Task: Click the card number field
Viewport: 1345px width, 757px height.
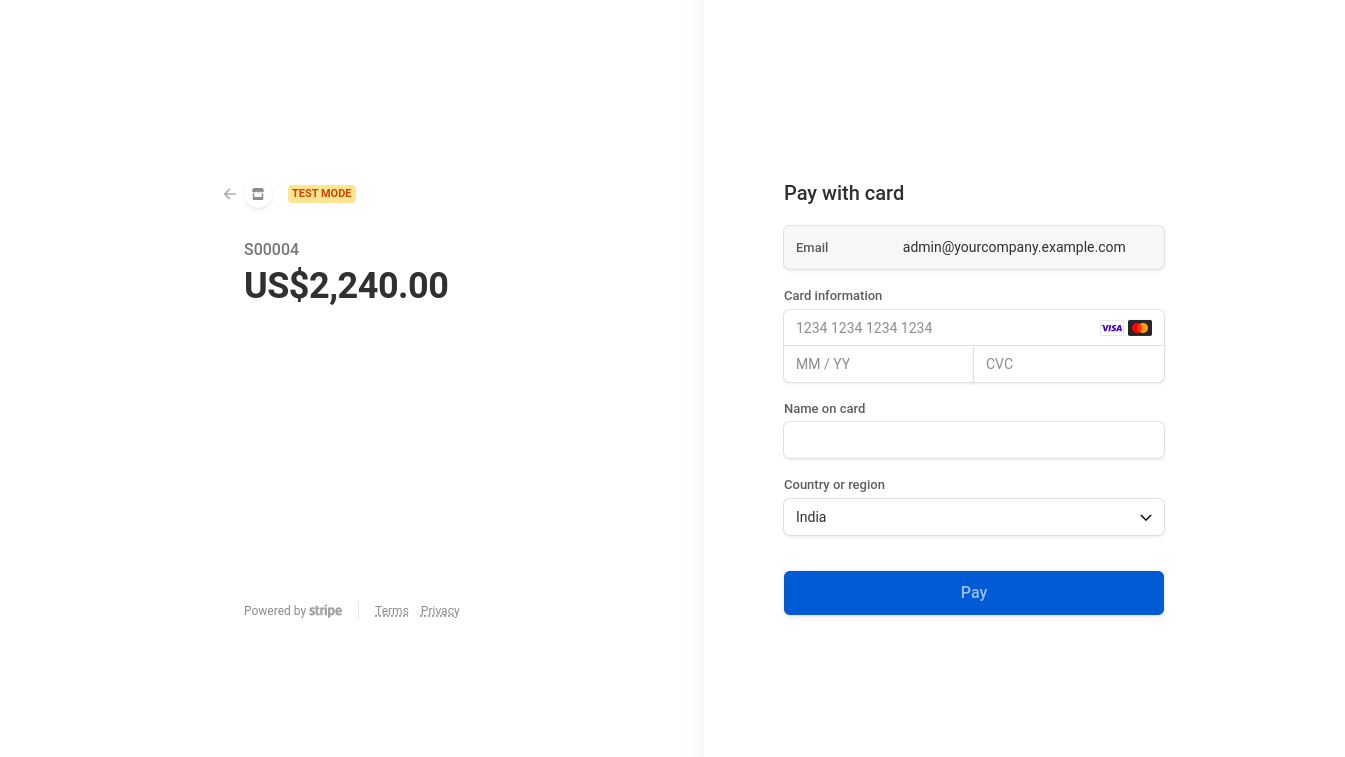Action: 940,328
